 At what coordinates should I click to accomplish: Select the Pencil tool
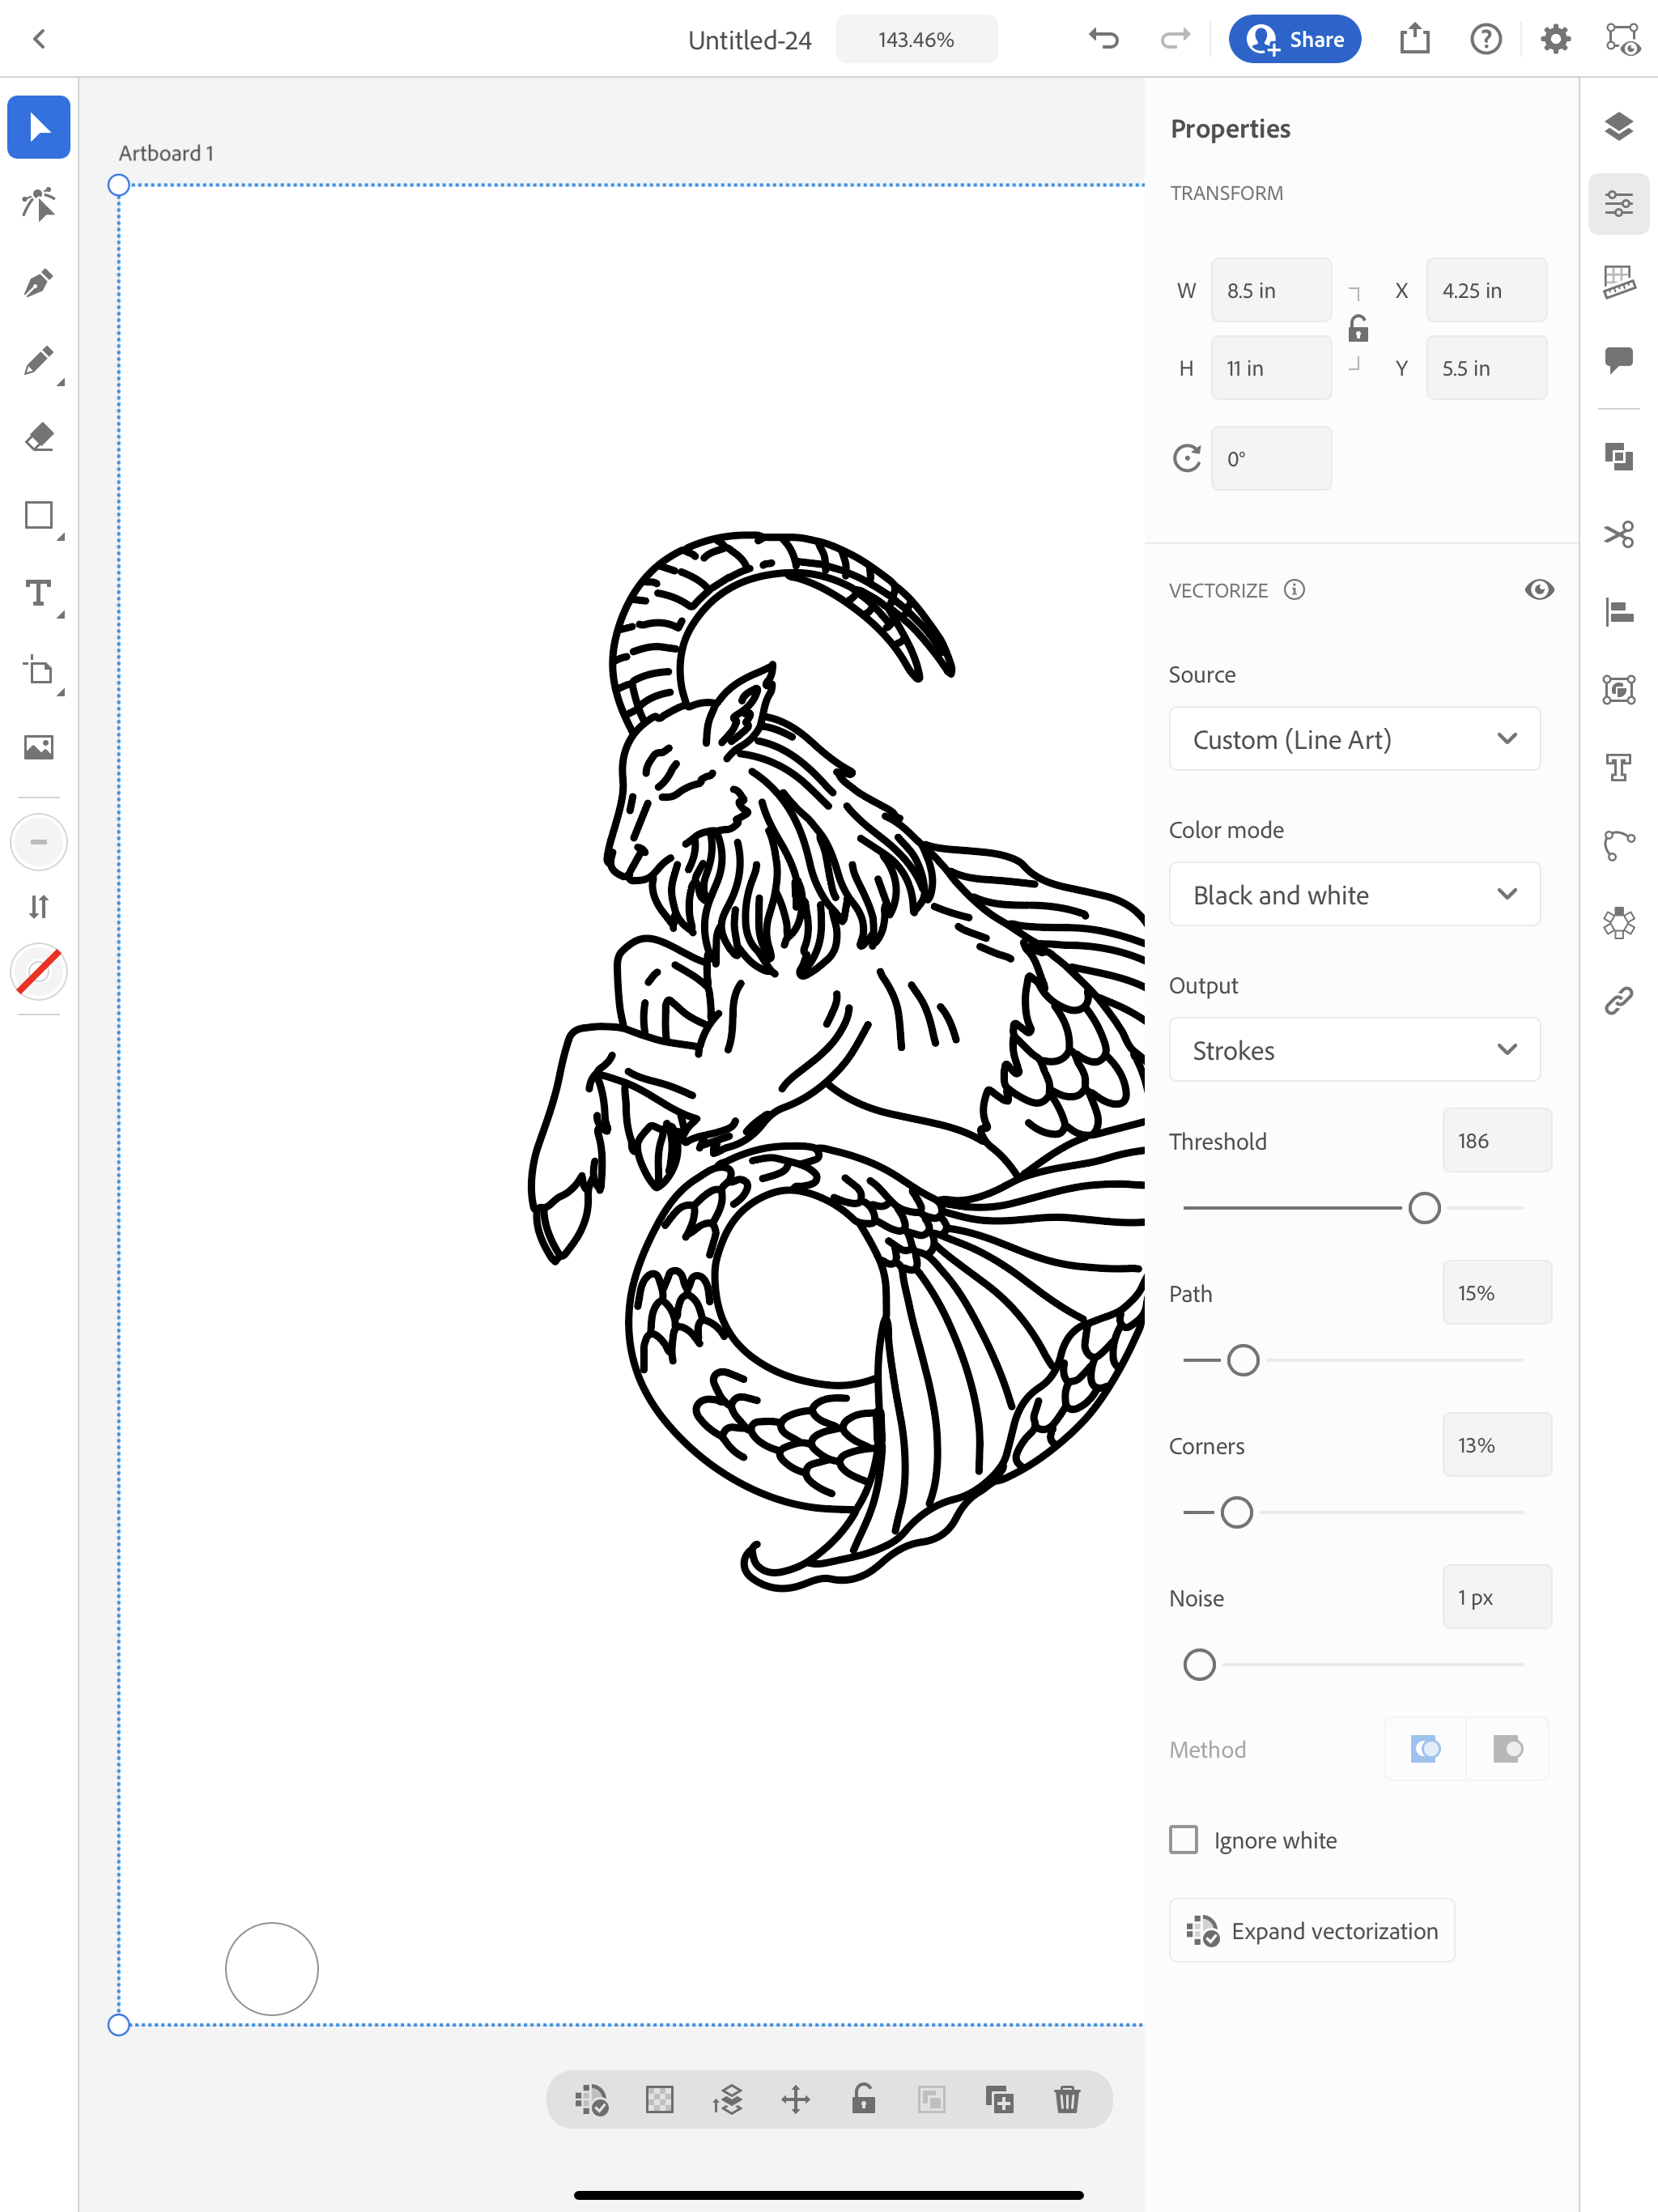[x=39, y=361]
